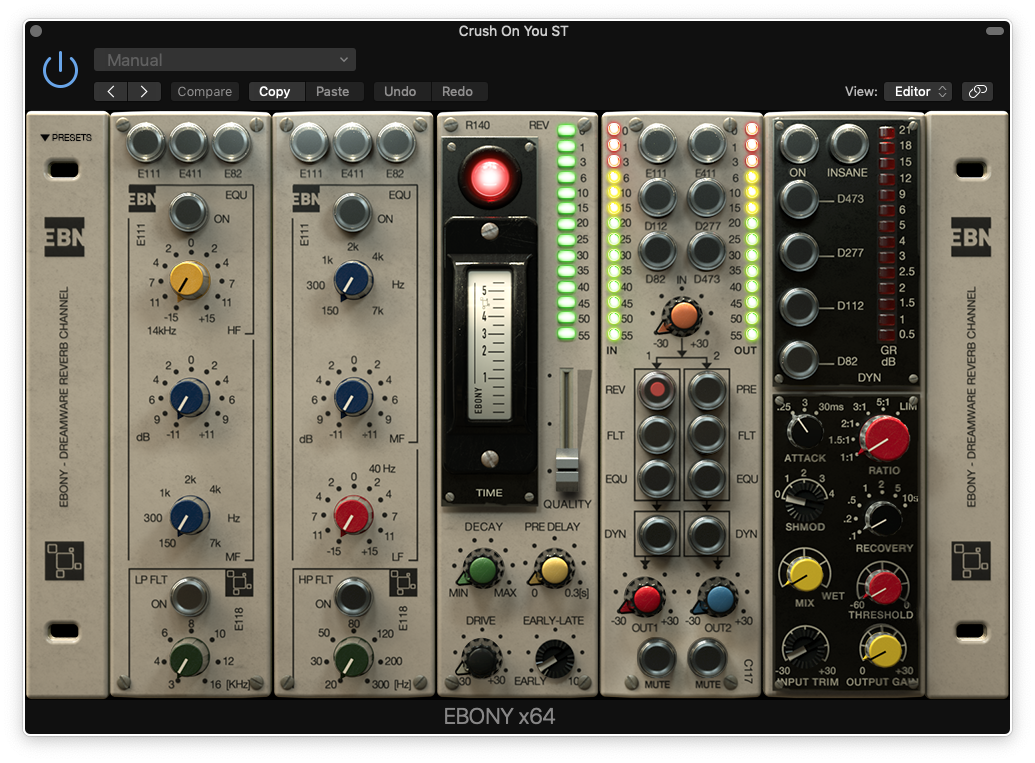Viewport: 1035px width, 763px height.
Task: Click the orange IN level knob
Action: pos(683,315)
